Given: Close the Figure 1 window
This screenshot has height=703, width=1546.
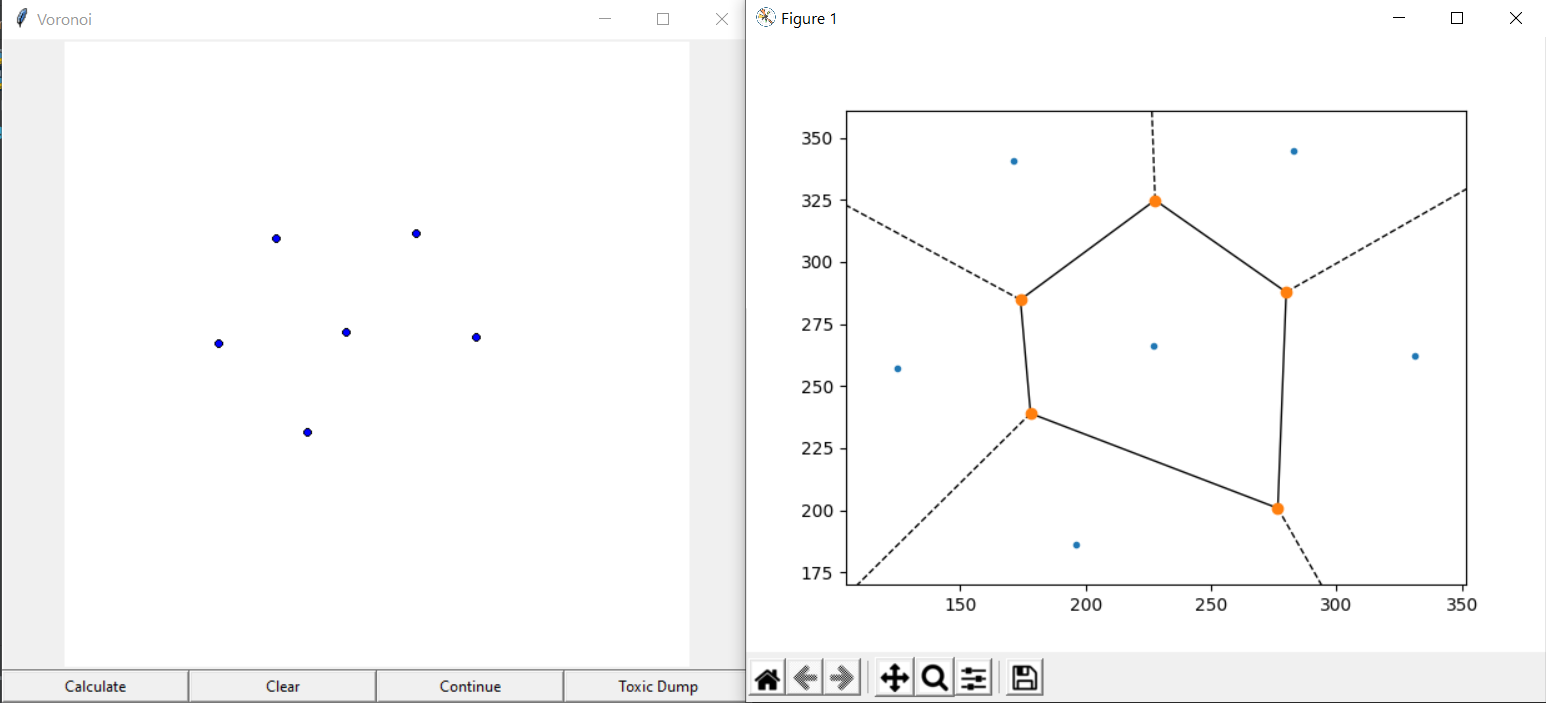Looking at the screenshot, I should 1516,18.
